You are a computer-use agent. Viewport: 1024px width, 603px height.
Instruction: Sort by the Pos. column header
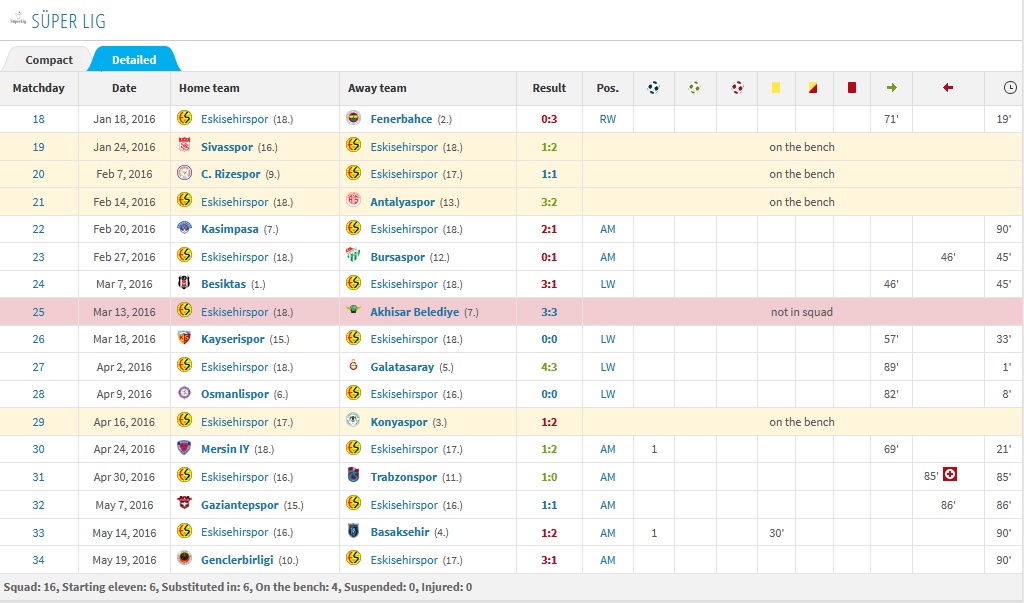(607, 88)
